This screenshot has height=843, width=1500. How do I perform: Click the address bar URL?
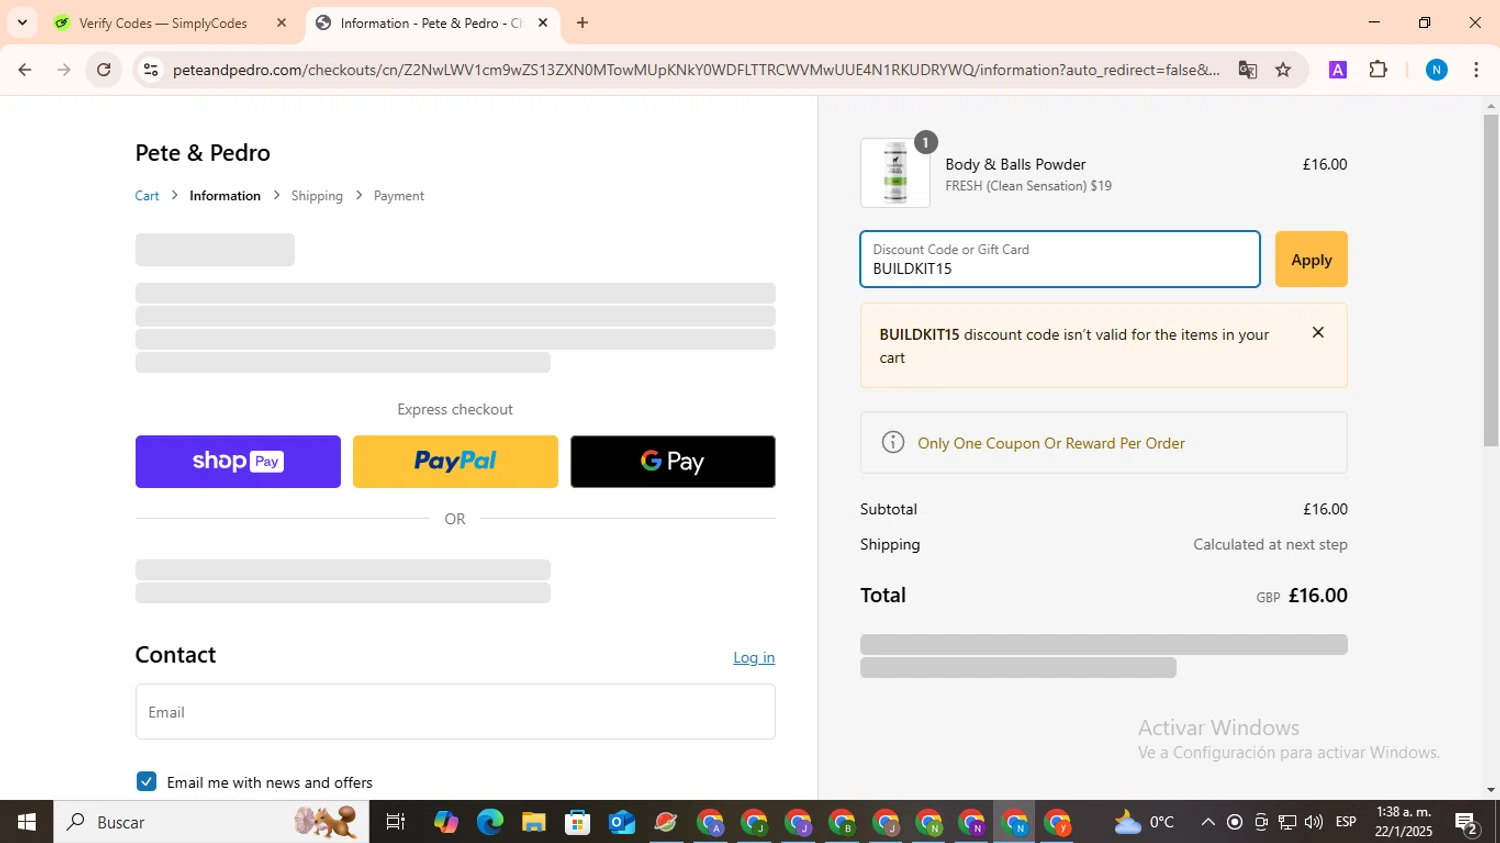click(x=696, y=69)
